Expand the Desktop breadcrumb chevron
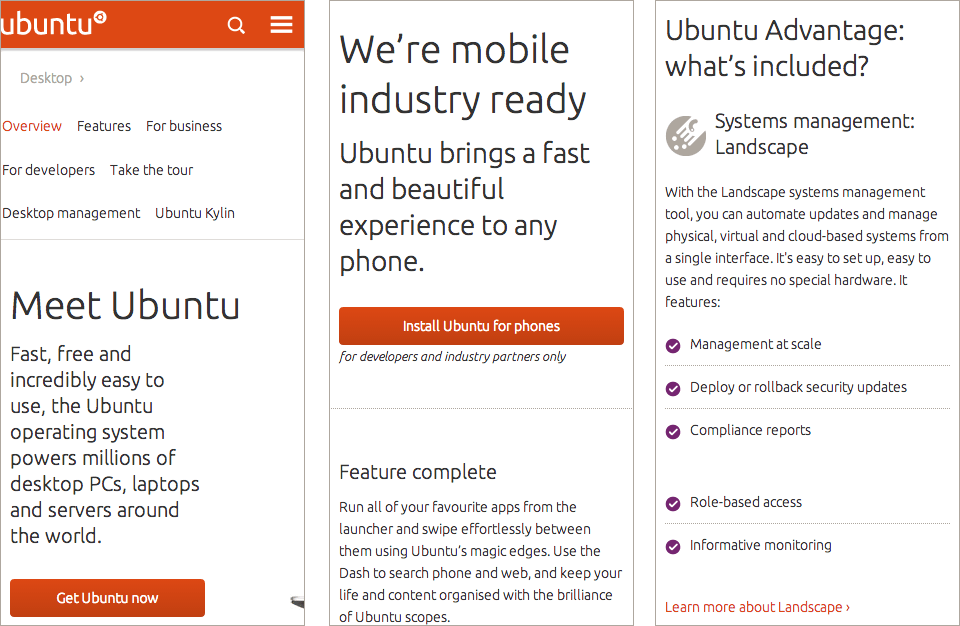 point(82,78)
